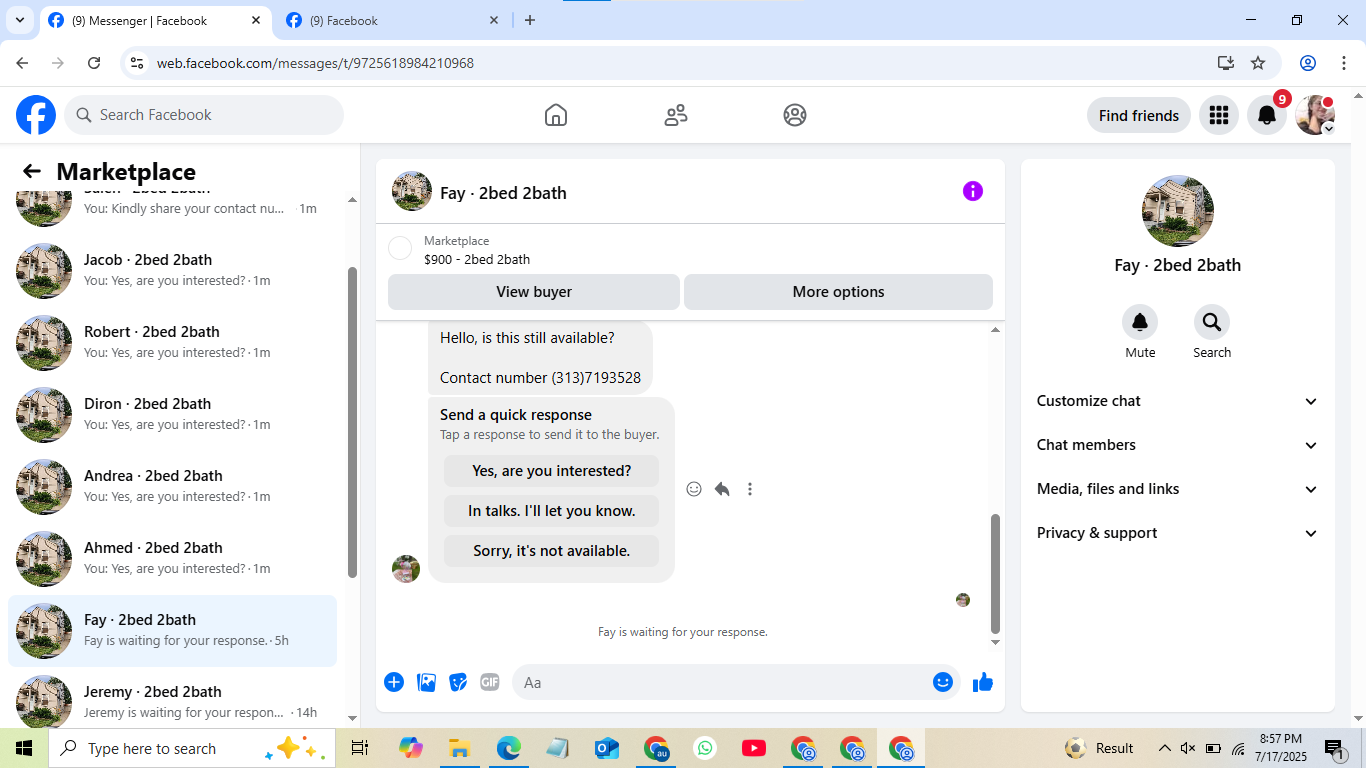Open Jacob's 2bed 2bath conversation
The height and width of the screenshot is (768, 1366).
click(172, 271)
